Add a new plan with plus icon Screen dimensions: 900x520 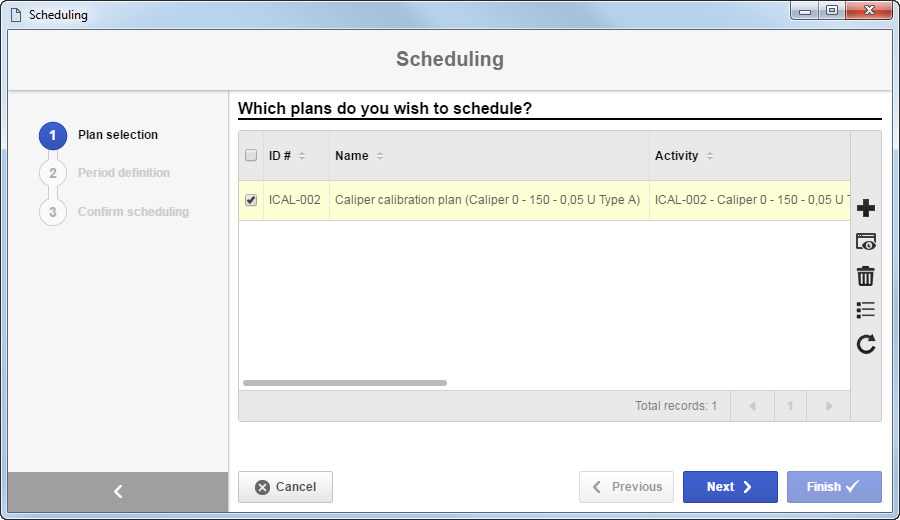pos(866,208)
